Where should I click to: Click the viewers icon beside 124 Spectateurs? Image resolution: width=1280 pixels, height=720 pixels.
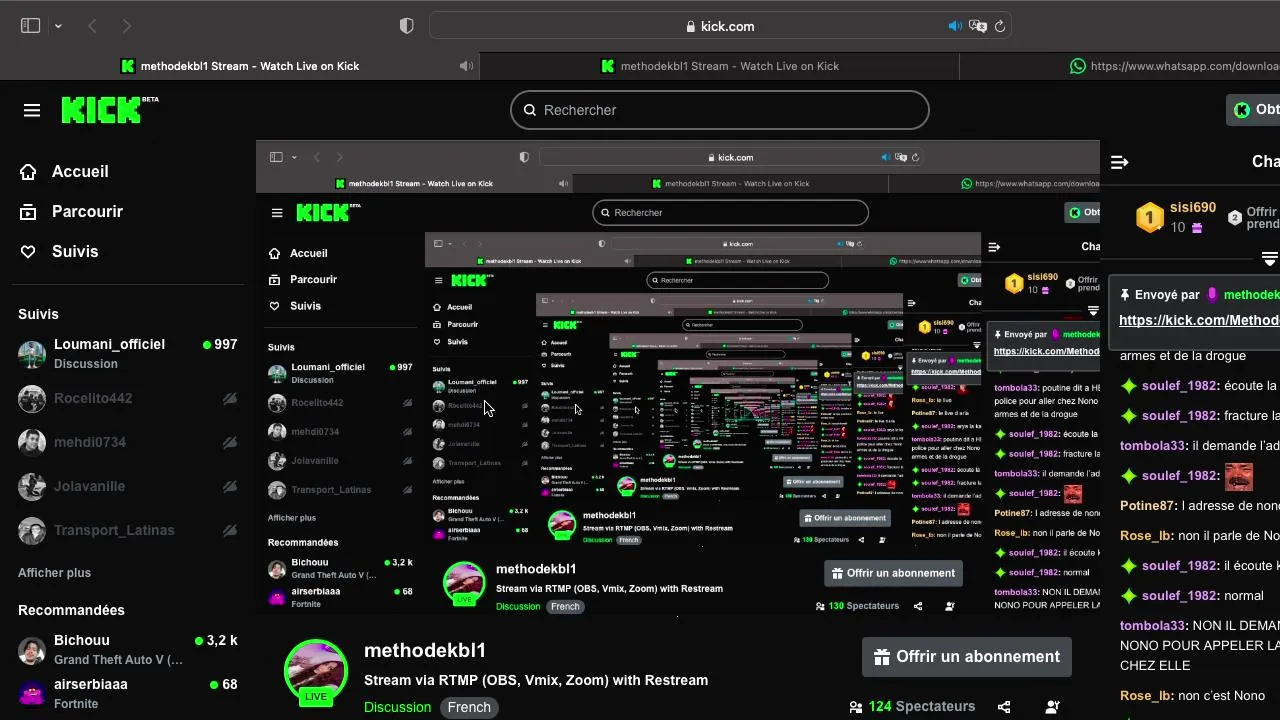click(x=856, y=707)
